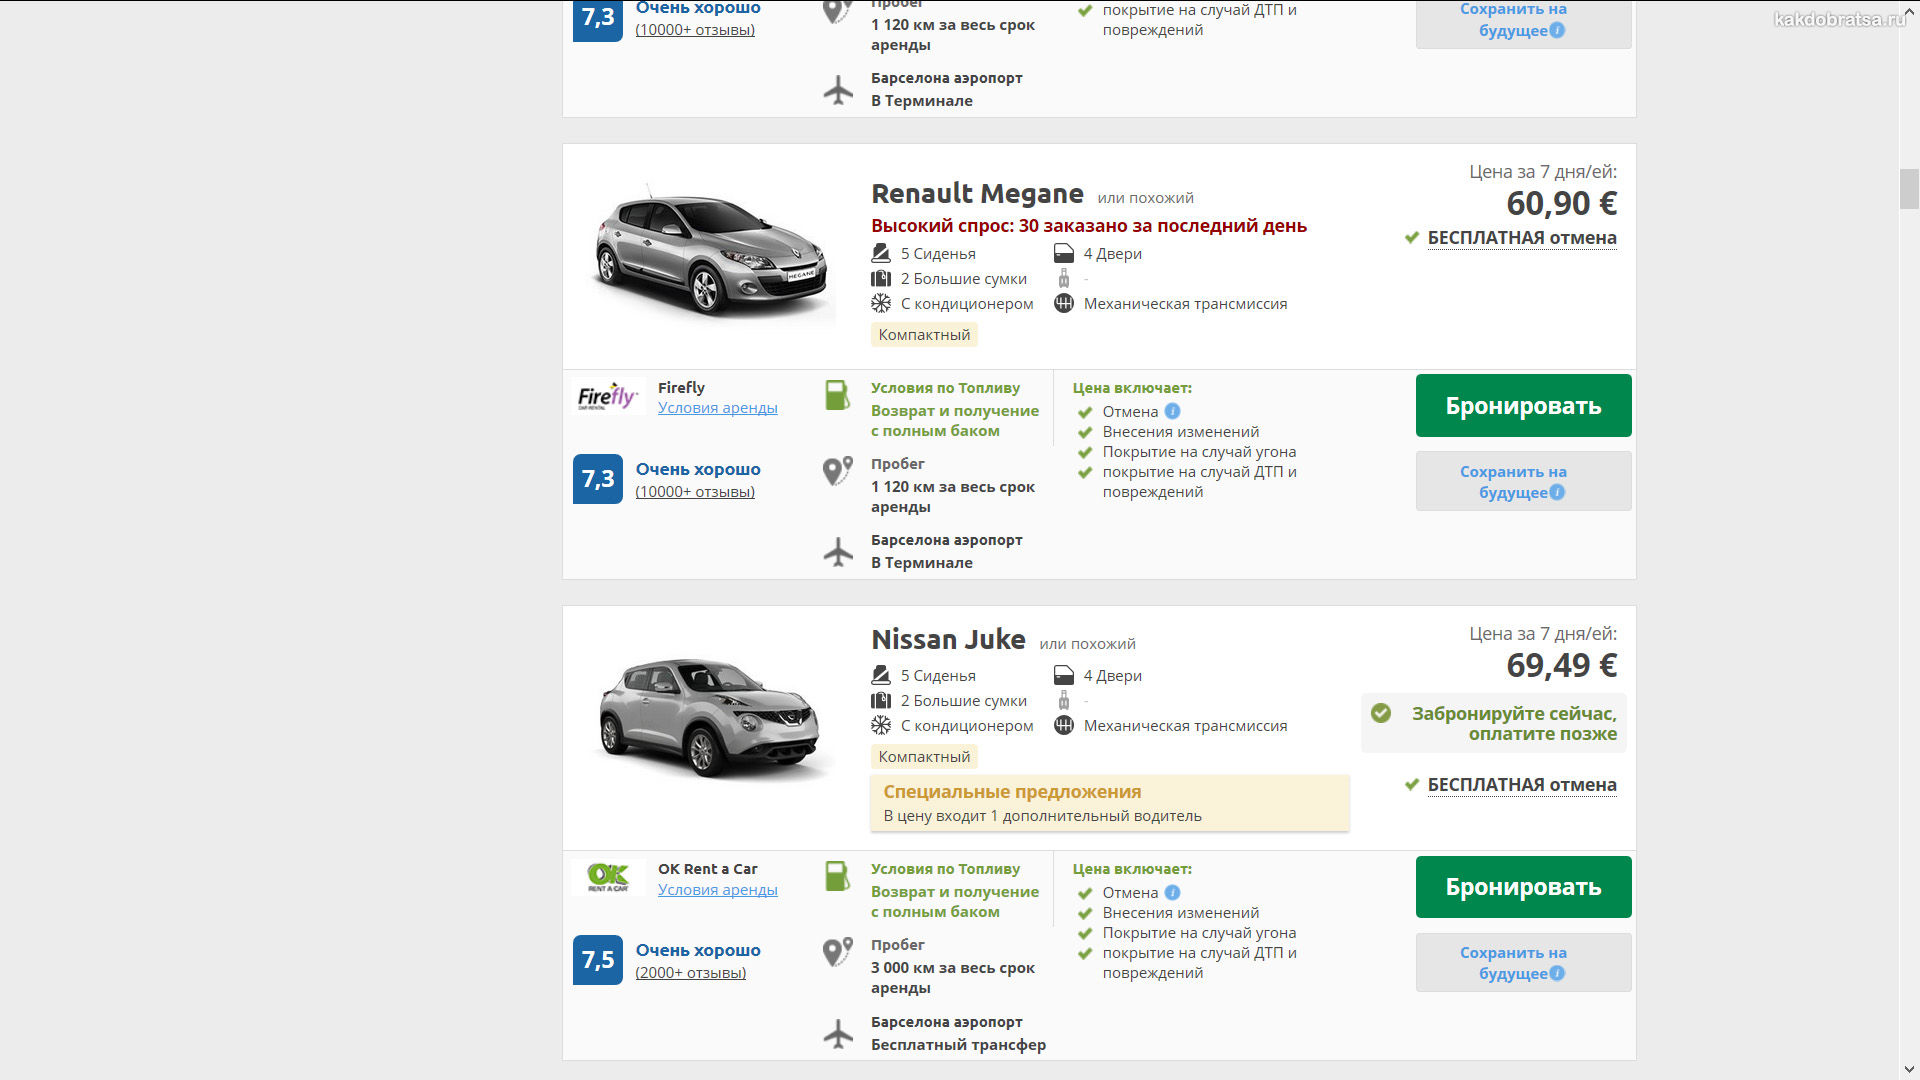
Task: Click info icon next to 'Отмена' in OK Rent a Car offer
Action: coord(1173,892)
